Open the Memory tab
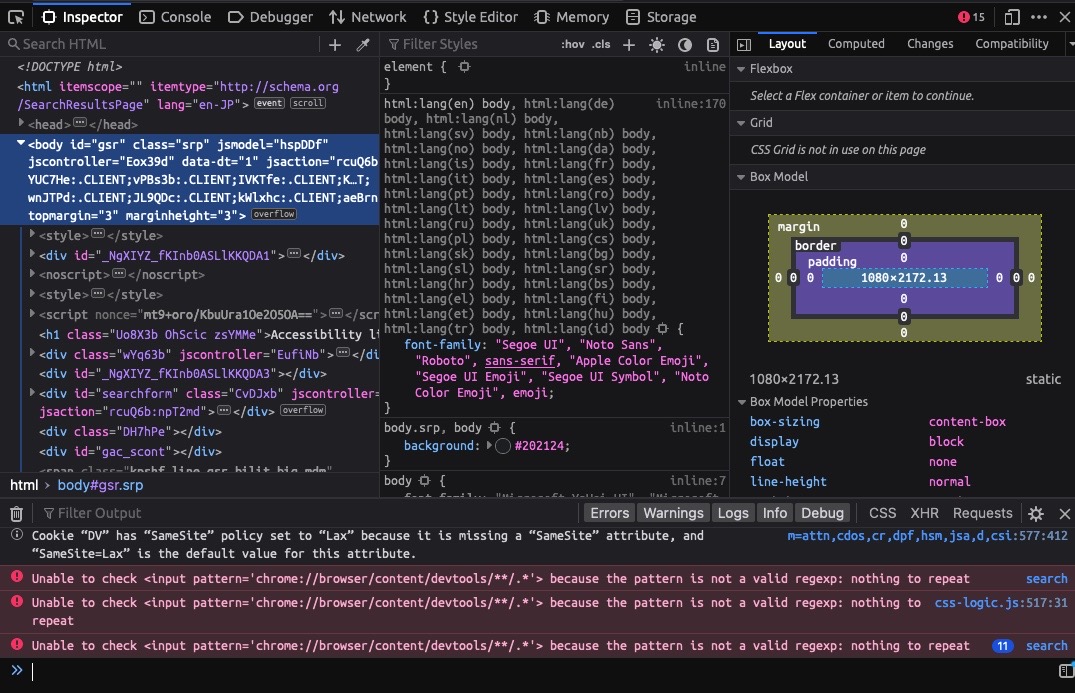 click(572, 17)
